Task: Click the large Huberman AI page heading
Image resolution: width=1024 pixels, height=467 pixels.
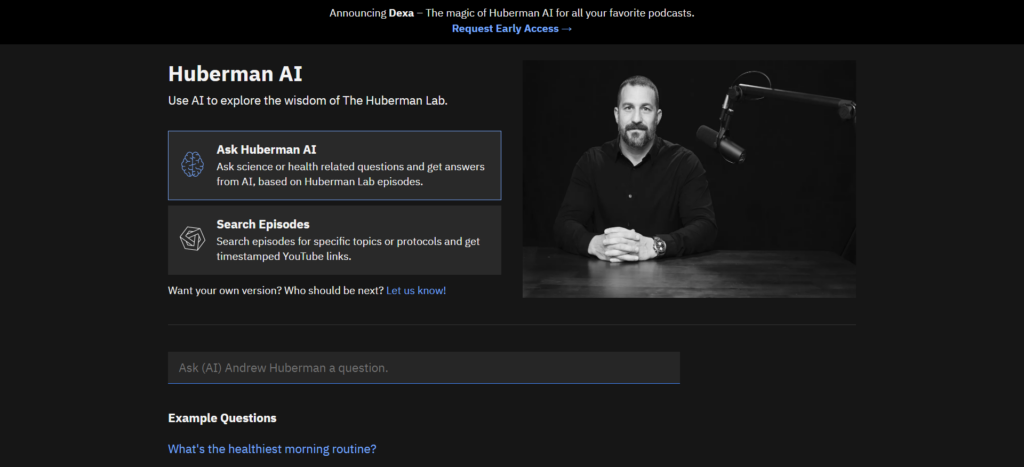Action: pos(235,74)
